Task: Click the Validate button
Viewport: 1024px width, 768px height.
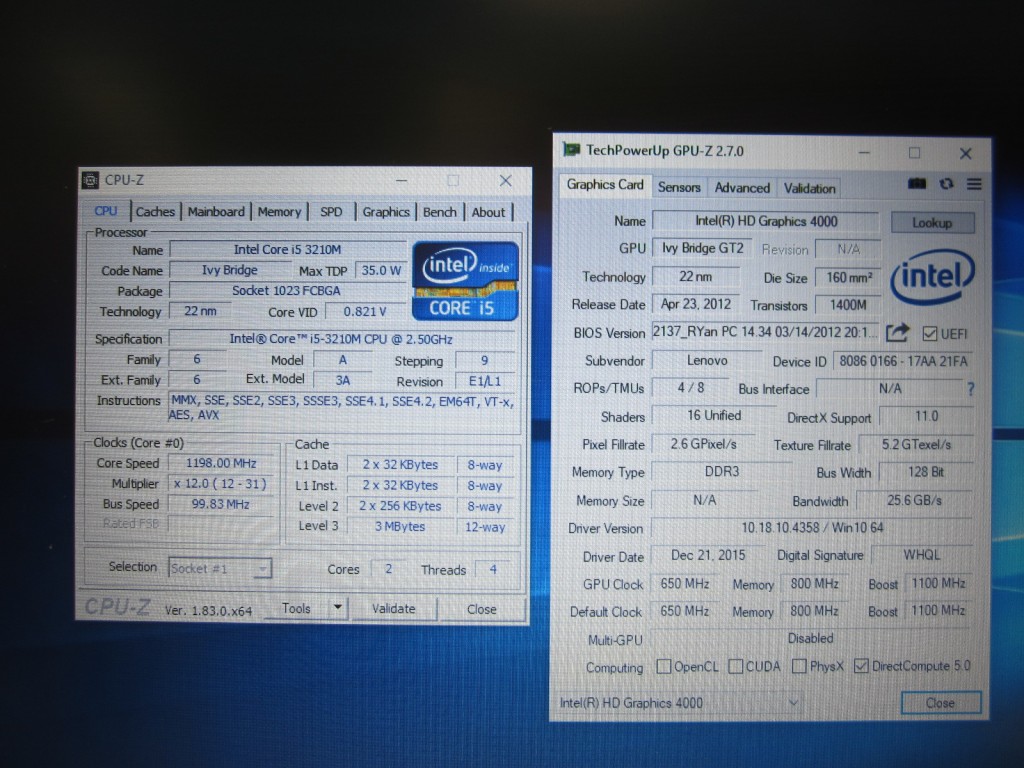Action: pos(393,608)
